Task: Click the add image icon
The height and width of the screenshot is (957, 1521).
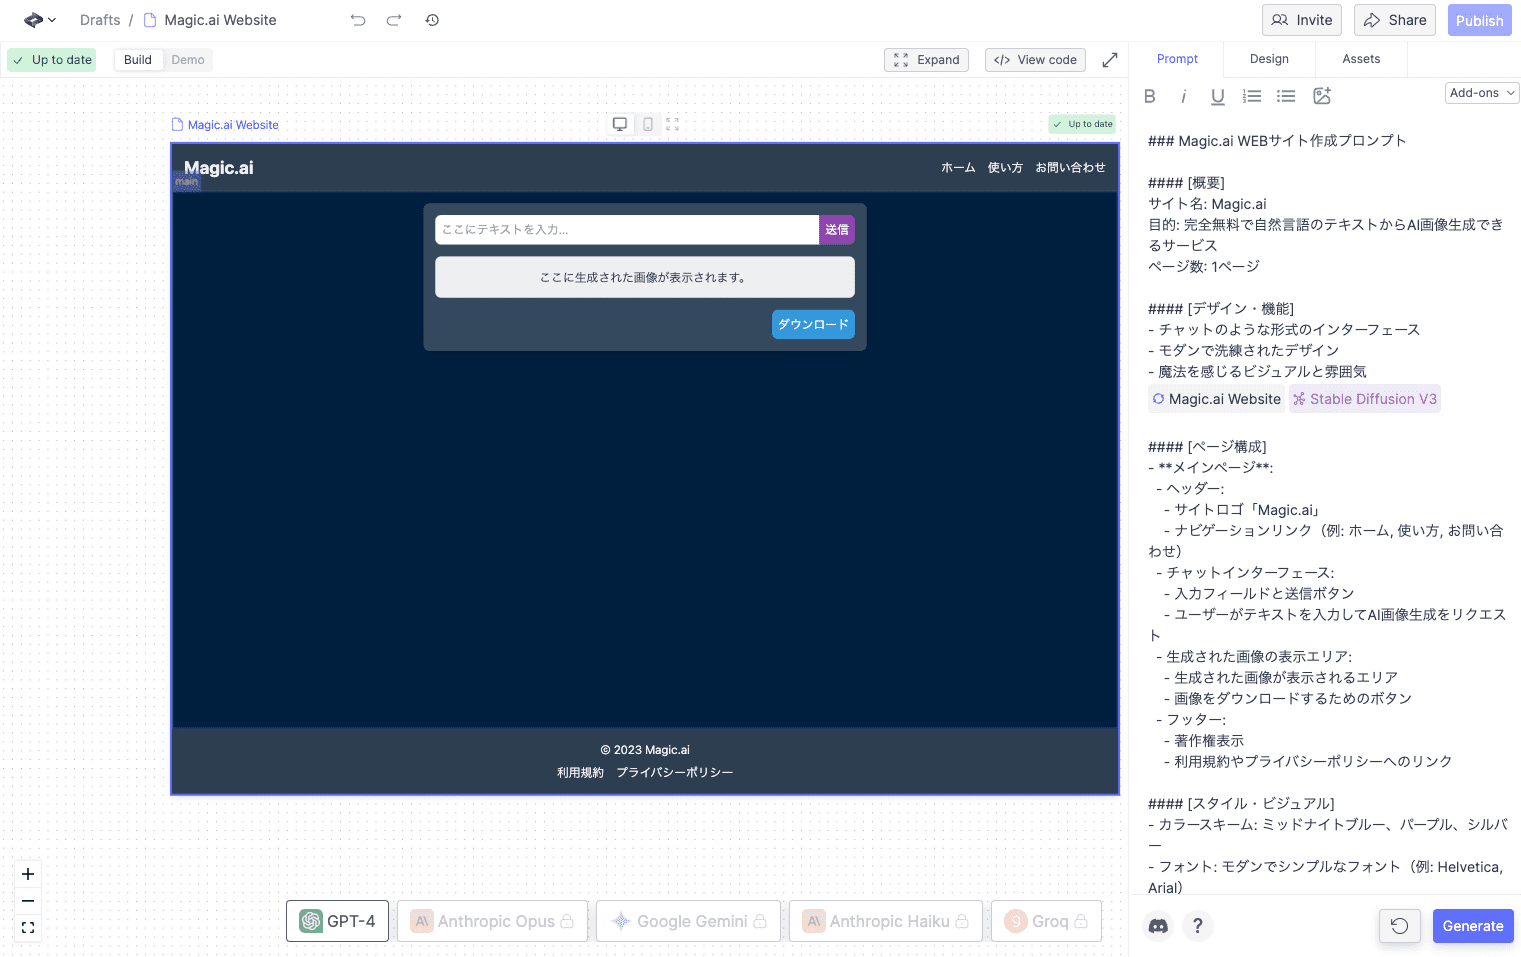Action: point(1322,96)
